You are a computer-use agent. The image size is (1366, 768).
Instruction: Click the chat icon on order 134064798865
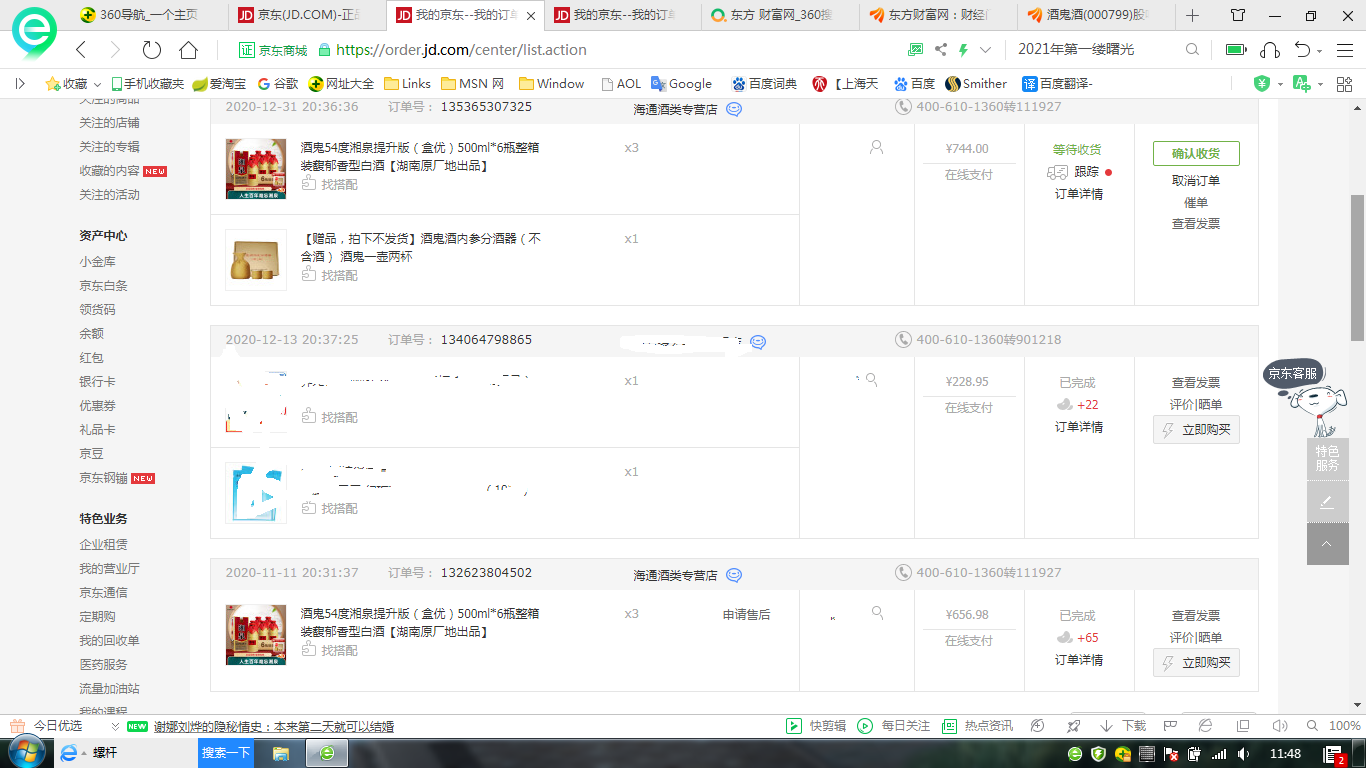(x=758, y=342)
